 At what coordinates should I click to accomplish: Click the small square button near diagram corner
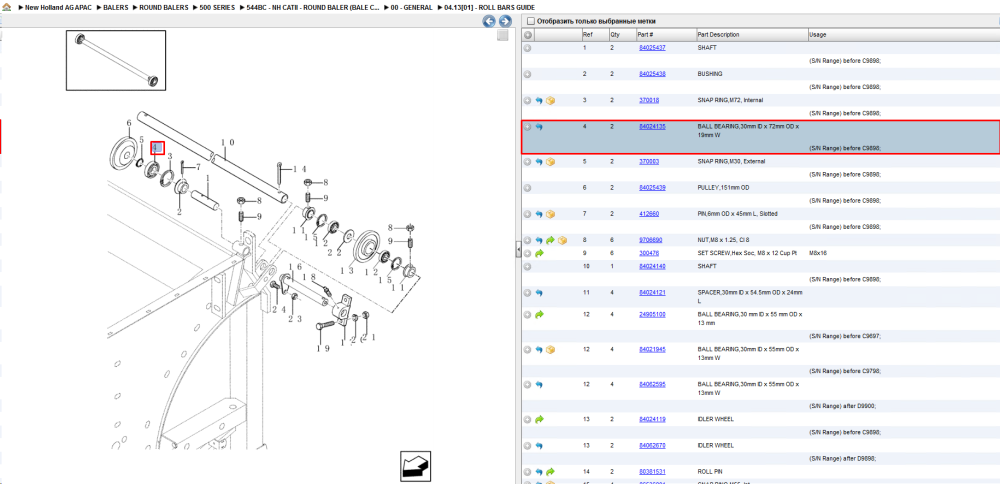503,35
